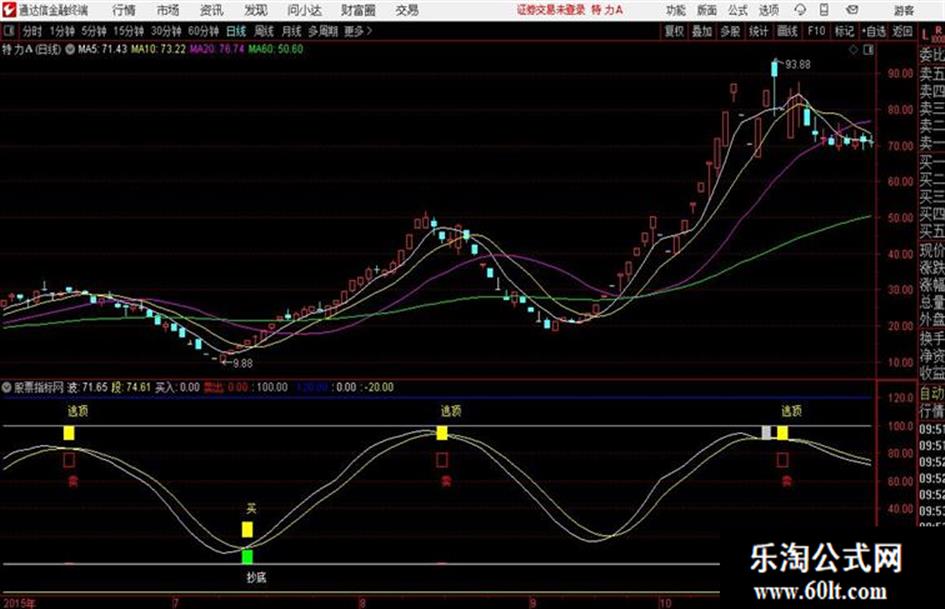
Task: Click the 标记 mark button
Action: tap(844, 31)
